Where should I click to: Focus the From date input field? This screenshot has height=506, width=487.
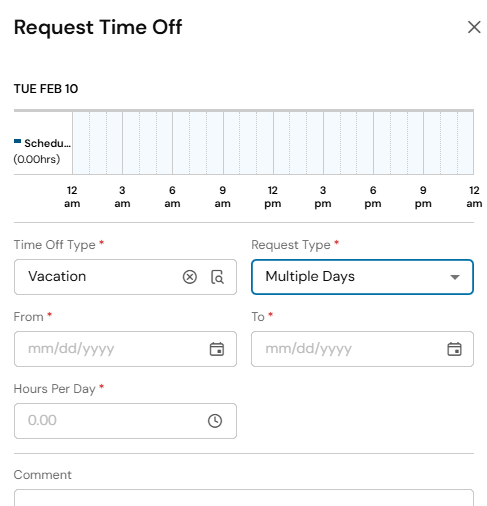click(x=125, y=349)
